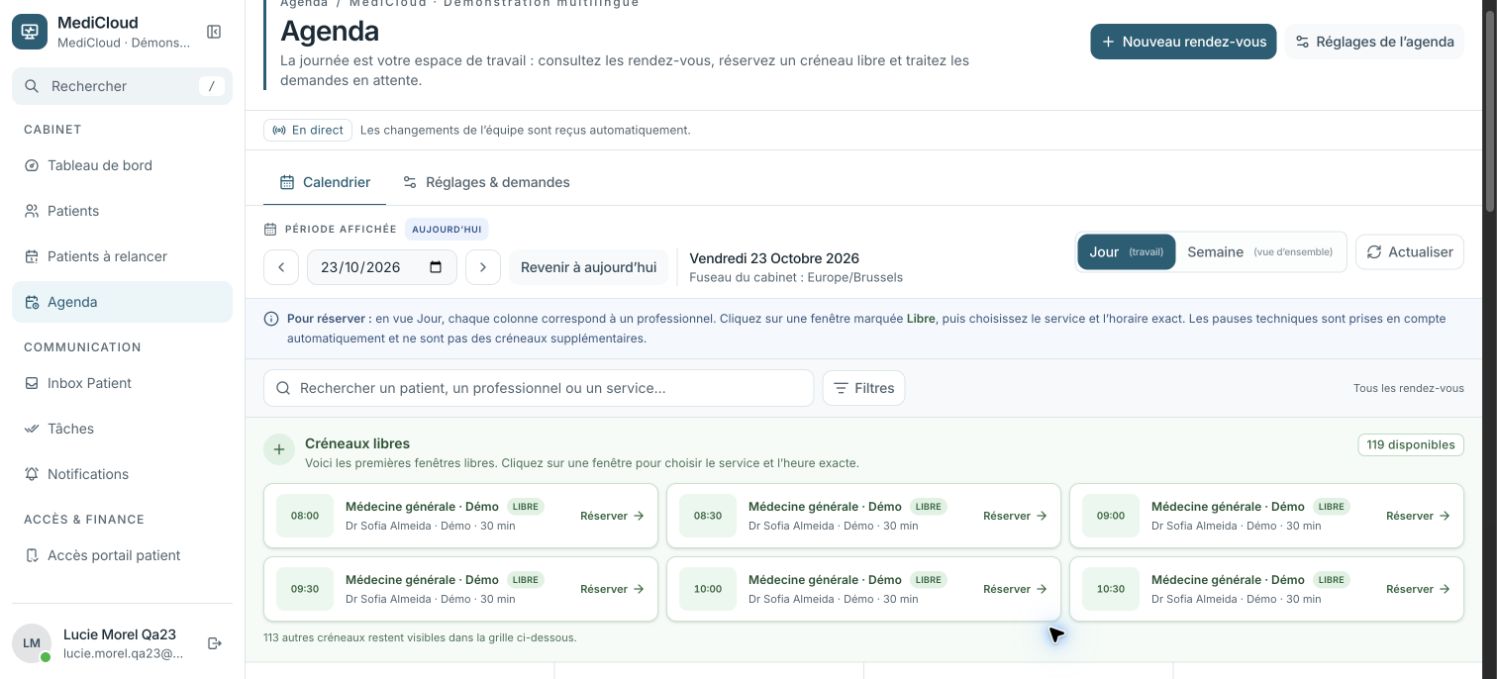Click the 119 disponibles badge
Viewport: 1497px width, 679px height.
pos(1411,445)
